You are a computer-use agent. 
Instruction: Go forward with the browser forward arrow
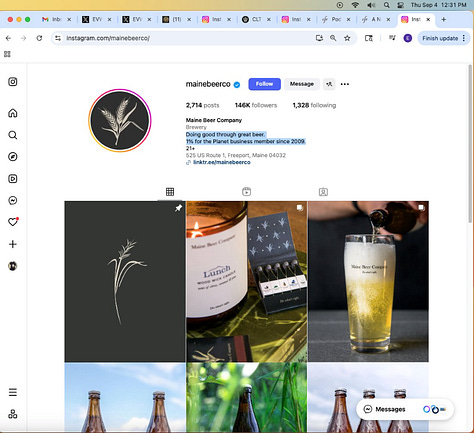click(23, 38)
